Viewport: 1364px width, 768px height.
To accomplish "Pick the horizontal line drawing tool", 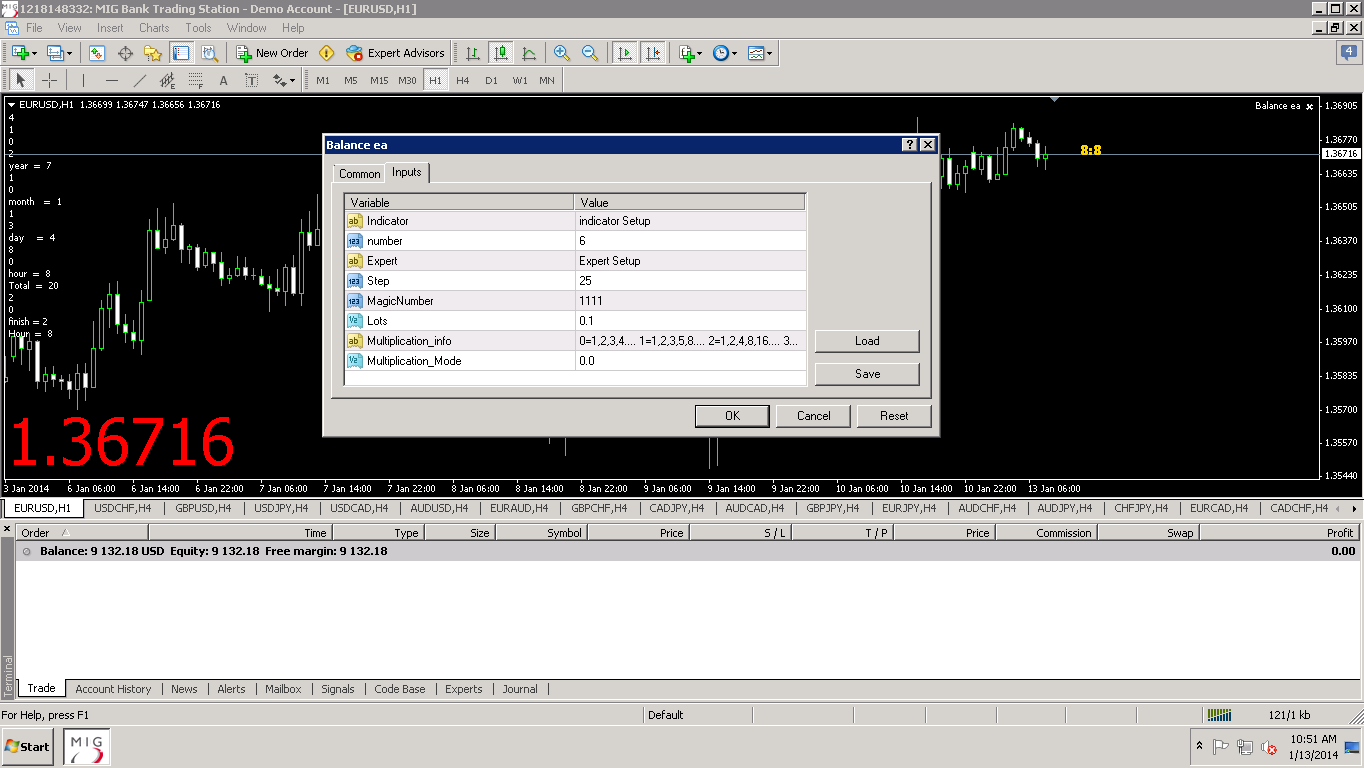I will [x=111, y=80].
